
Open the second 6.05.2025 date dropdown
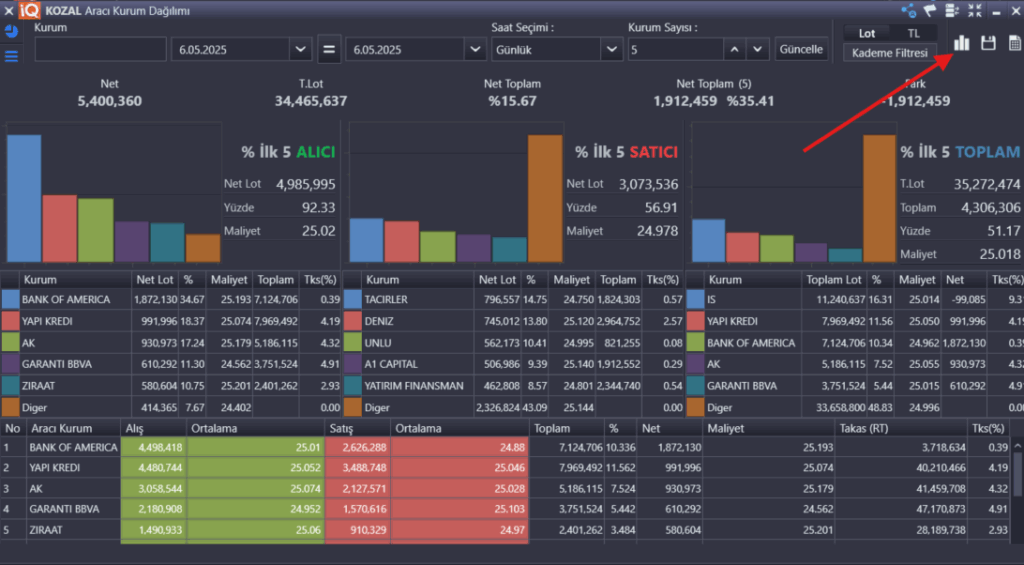[475, 50]
